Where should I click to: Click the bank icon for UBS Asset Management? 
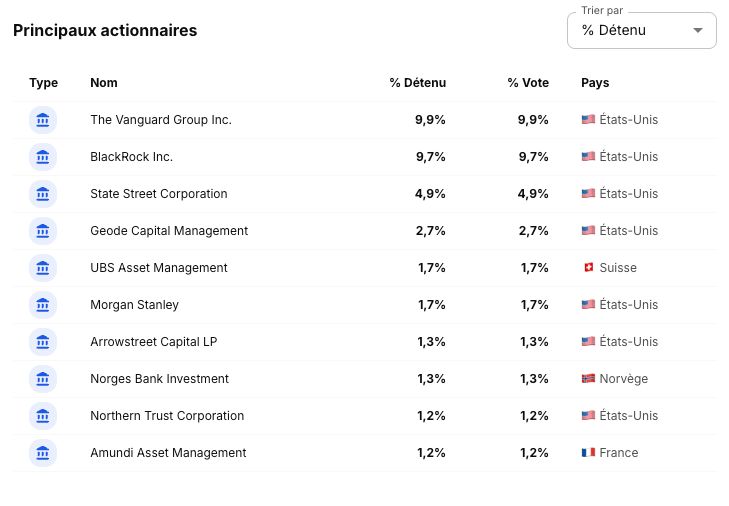pyautogui.click(x=43, y=268)
